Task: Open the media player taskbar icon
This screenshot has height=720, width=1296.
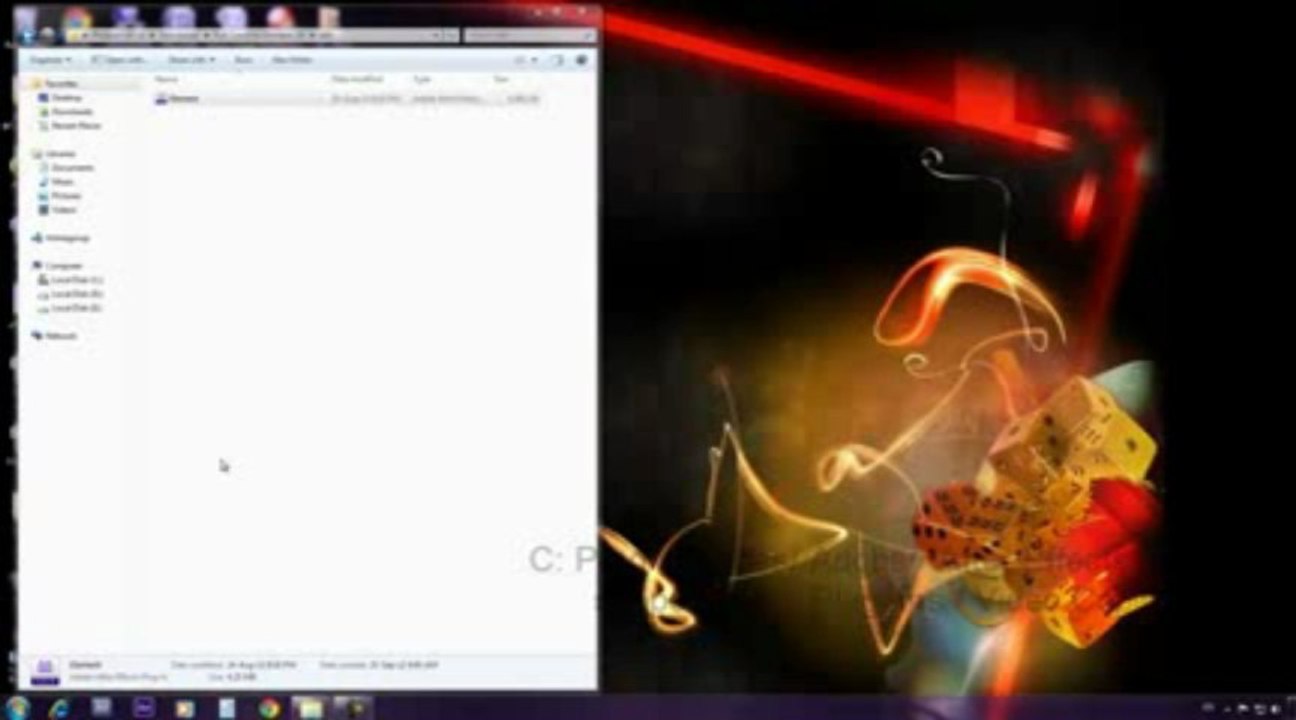Action: pyautogui.click(x=185, y=708)
